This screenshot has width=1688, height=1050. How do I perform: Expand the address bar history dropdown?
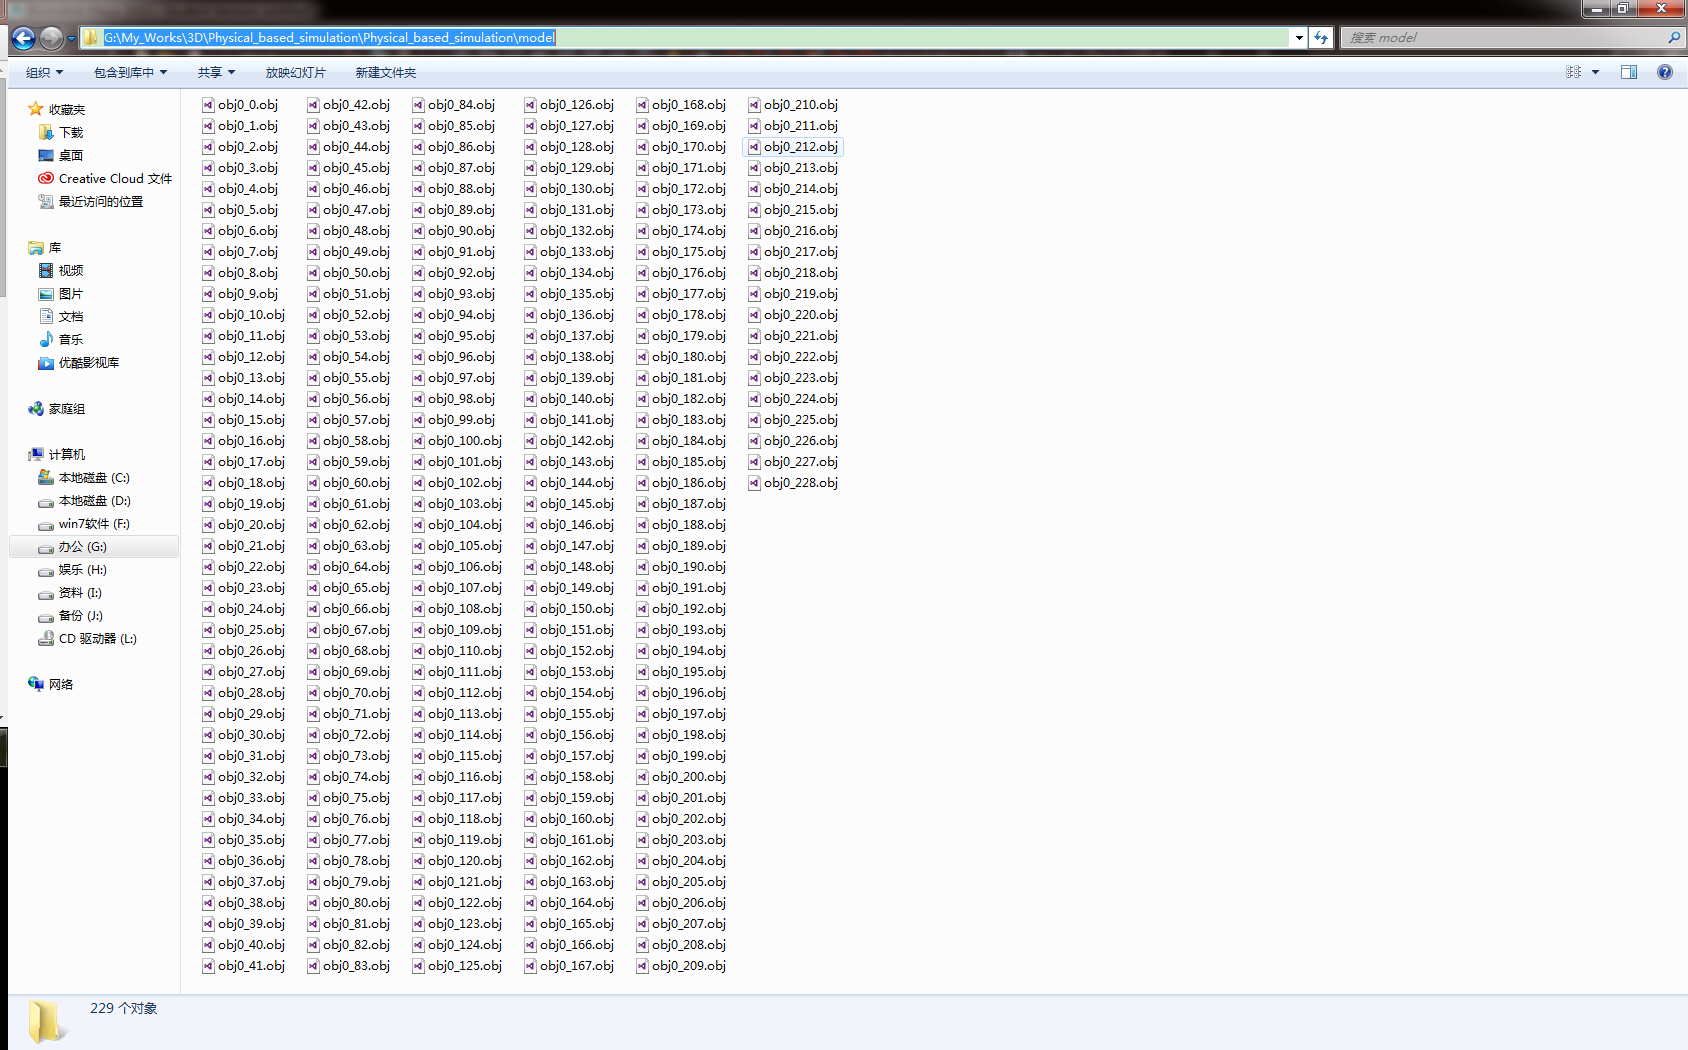point(1299,38)
